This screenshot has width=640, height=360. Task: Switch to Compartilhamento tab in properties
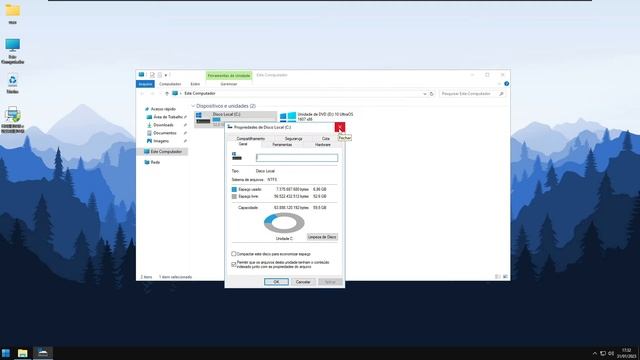click(x=251, y=139)
